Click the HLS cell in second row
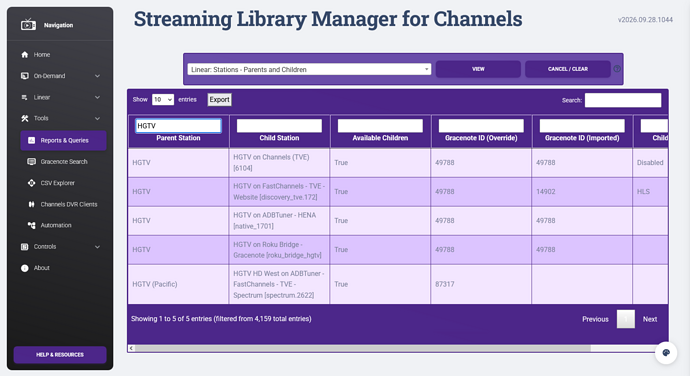Image resolution: width=690 pixels, height=376 pixels. coord(650,192)
